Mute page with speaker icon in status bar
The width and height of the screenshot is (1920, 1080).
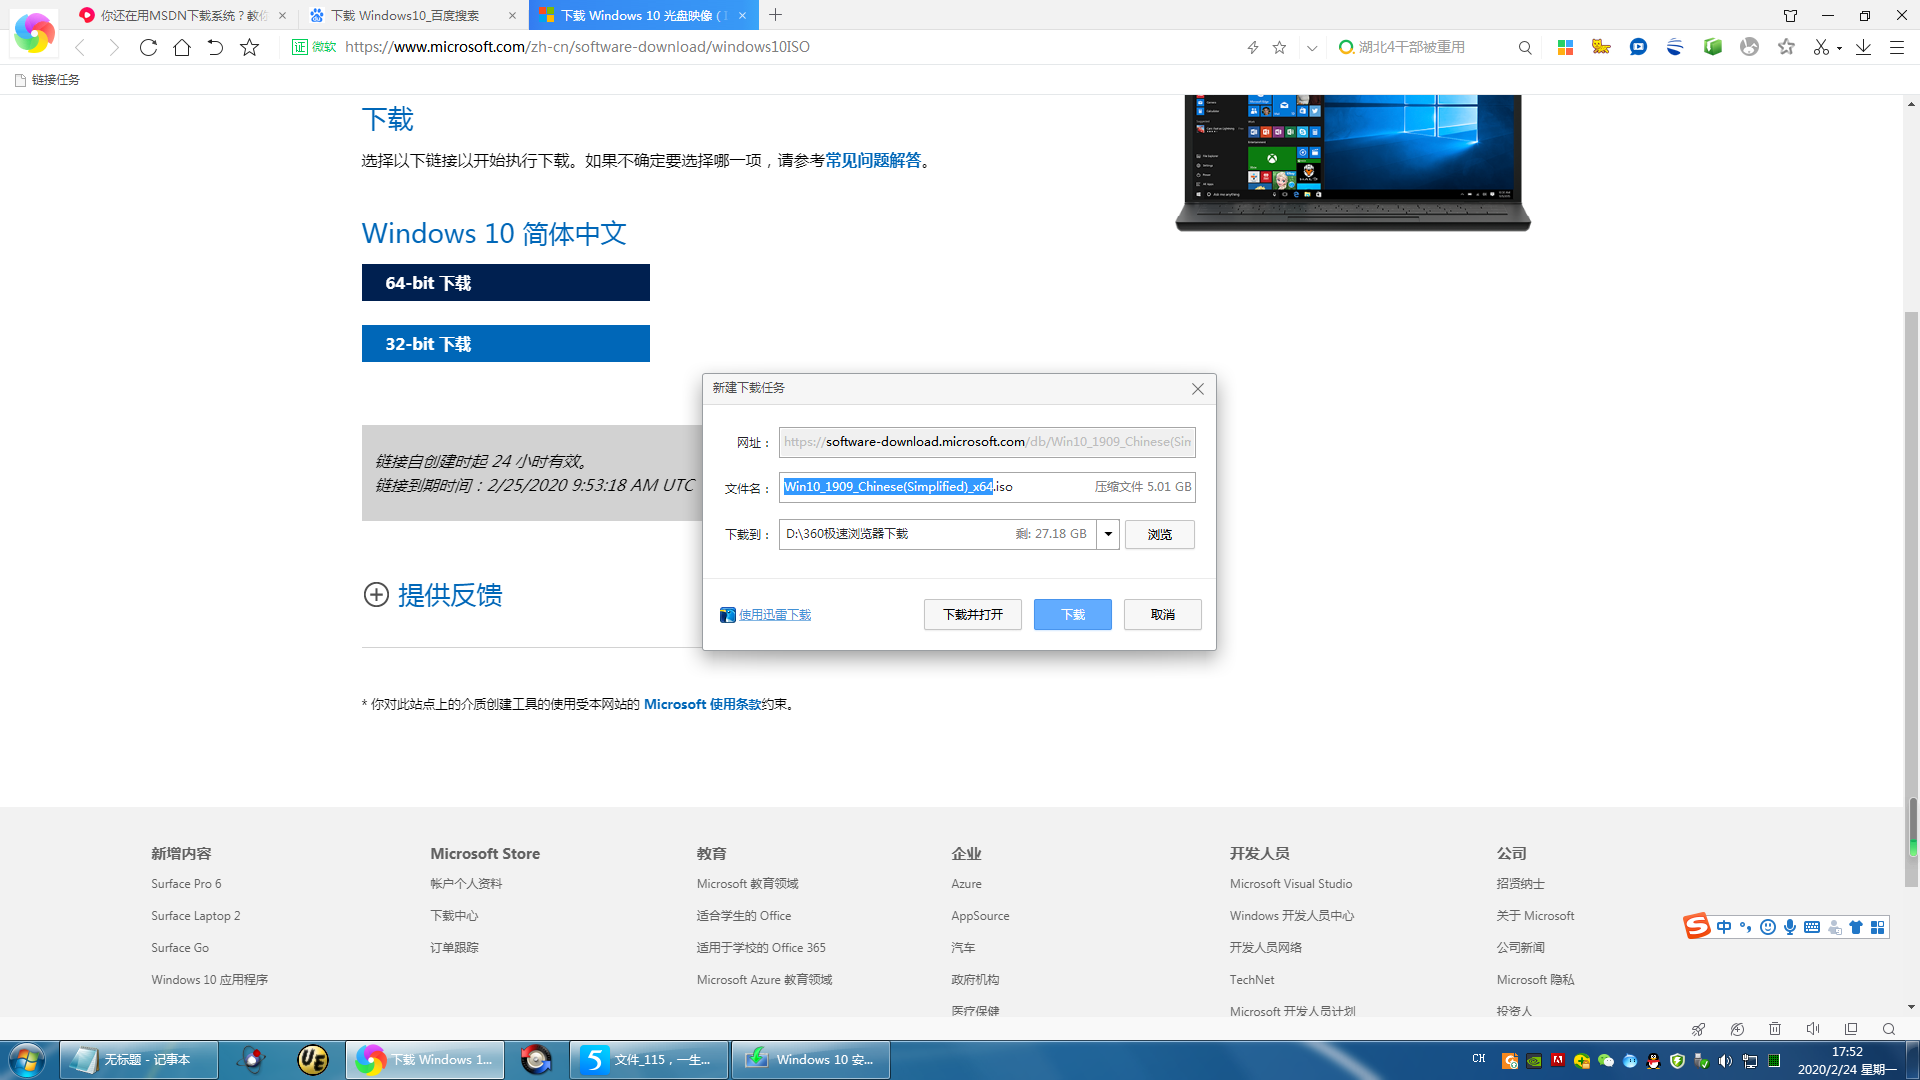coord(1813,1029)
